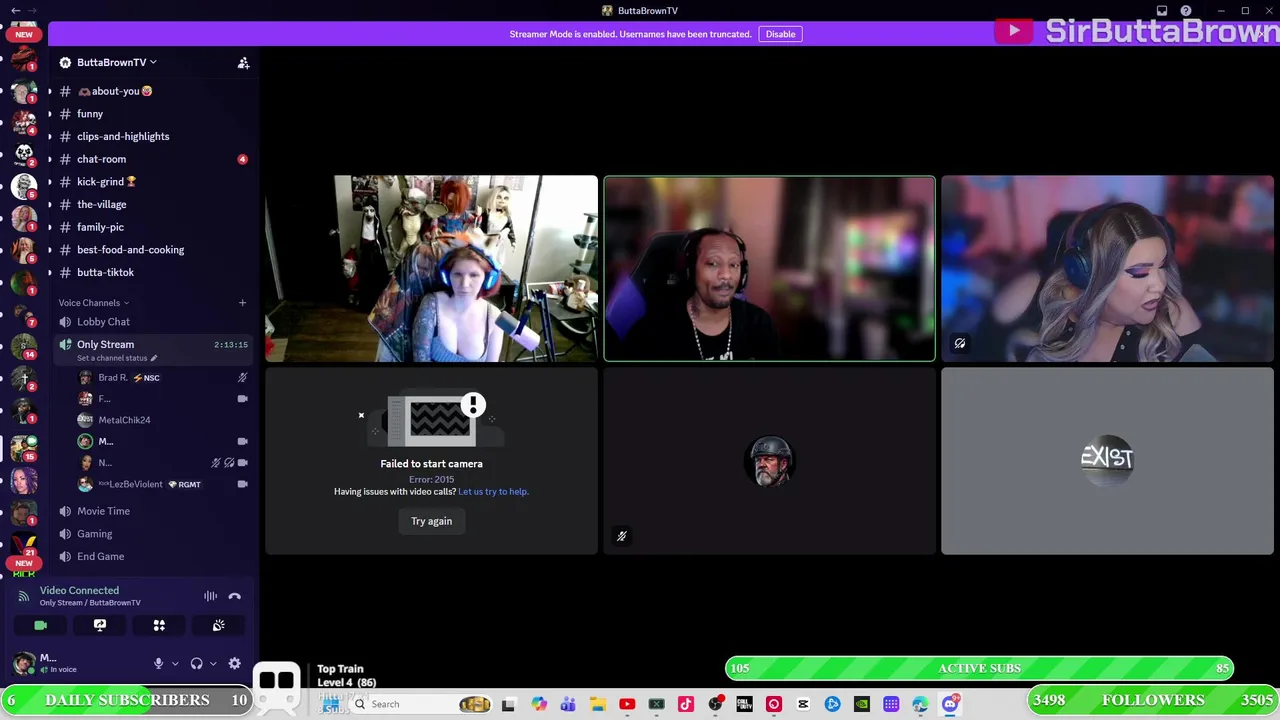The image size is (1280, 720).
Task: Open Discord help in title bar
Action: tap(1186, 11)
